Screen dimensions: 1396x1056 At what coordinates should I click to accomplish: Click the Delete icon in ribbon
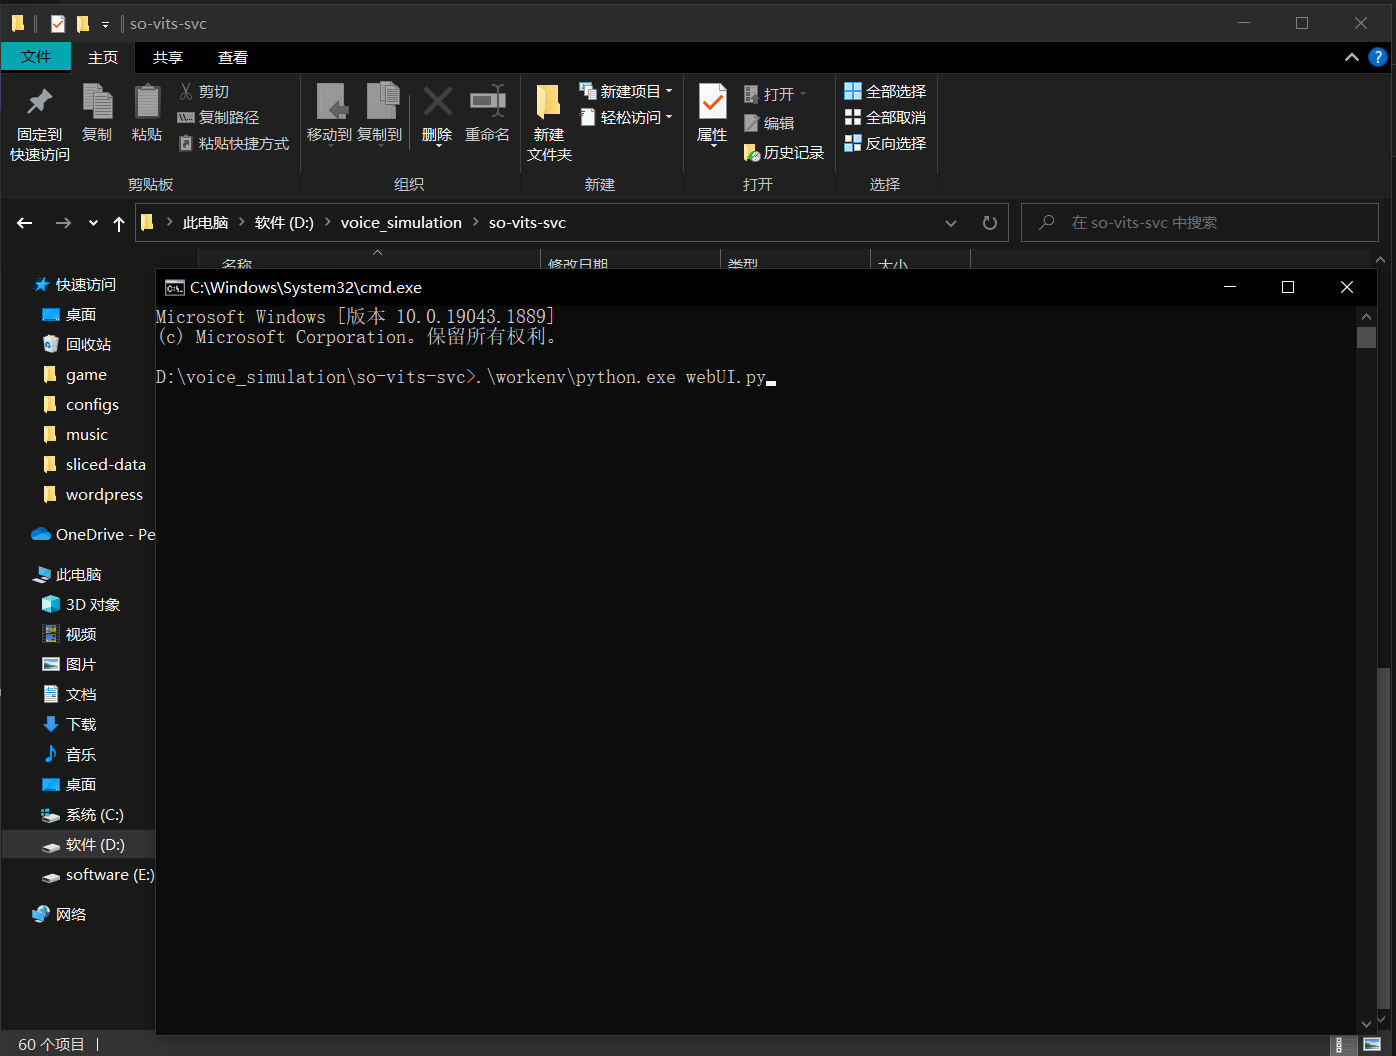pos(437,102)
